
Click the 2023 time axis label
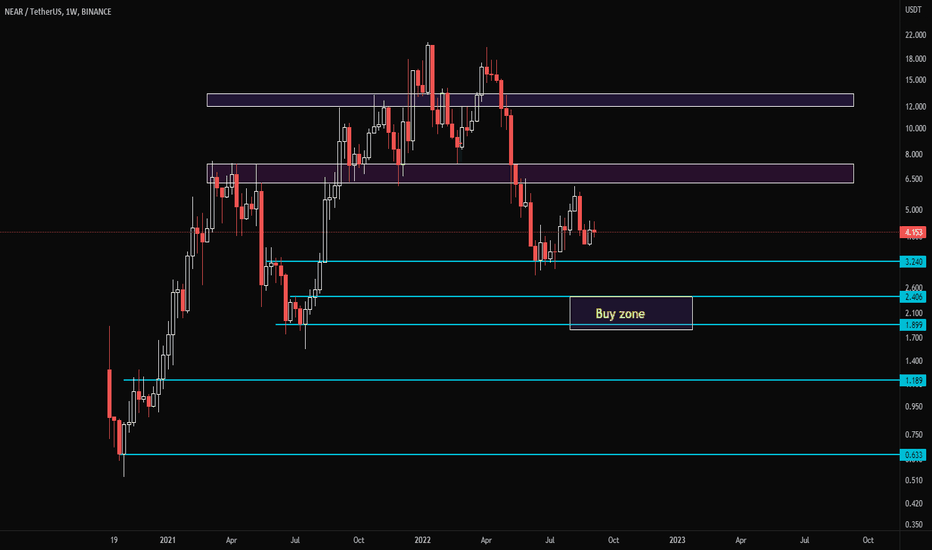tap(677, 540)
